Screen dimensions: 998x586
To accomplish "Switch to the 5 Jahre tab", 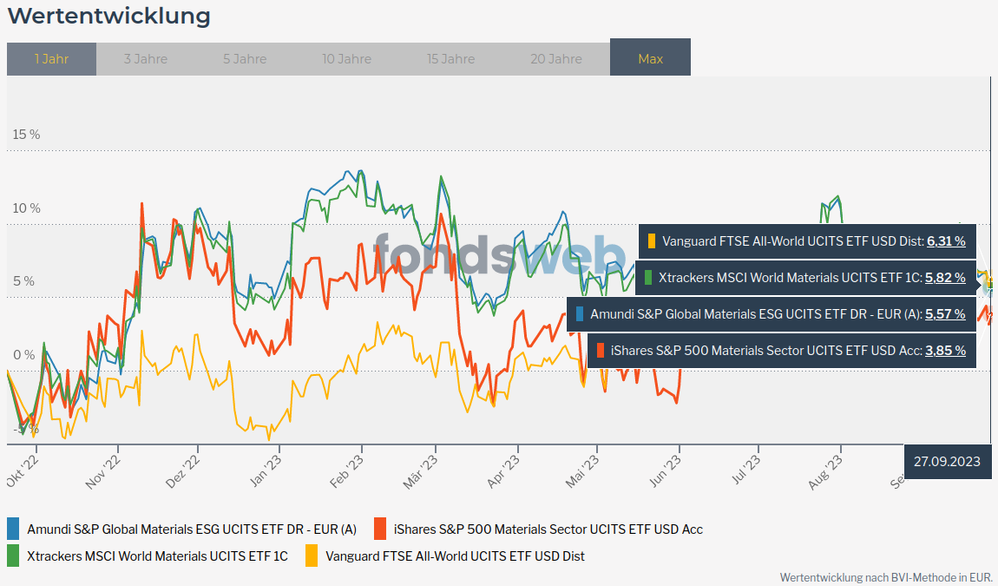I will click(x=245, y=59).
